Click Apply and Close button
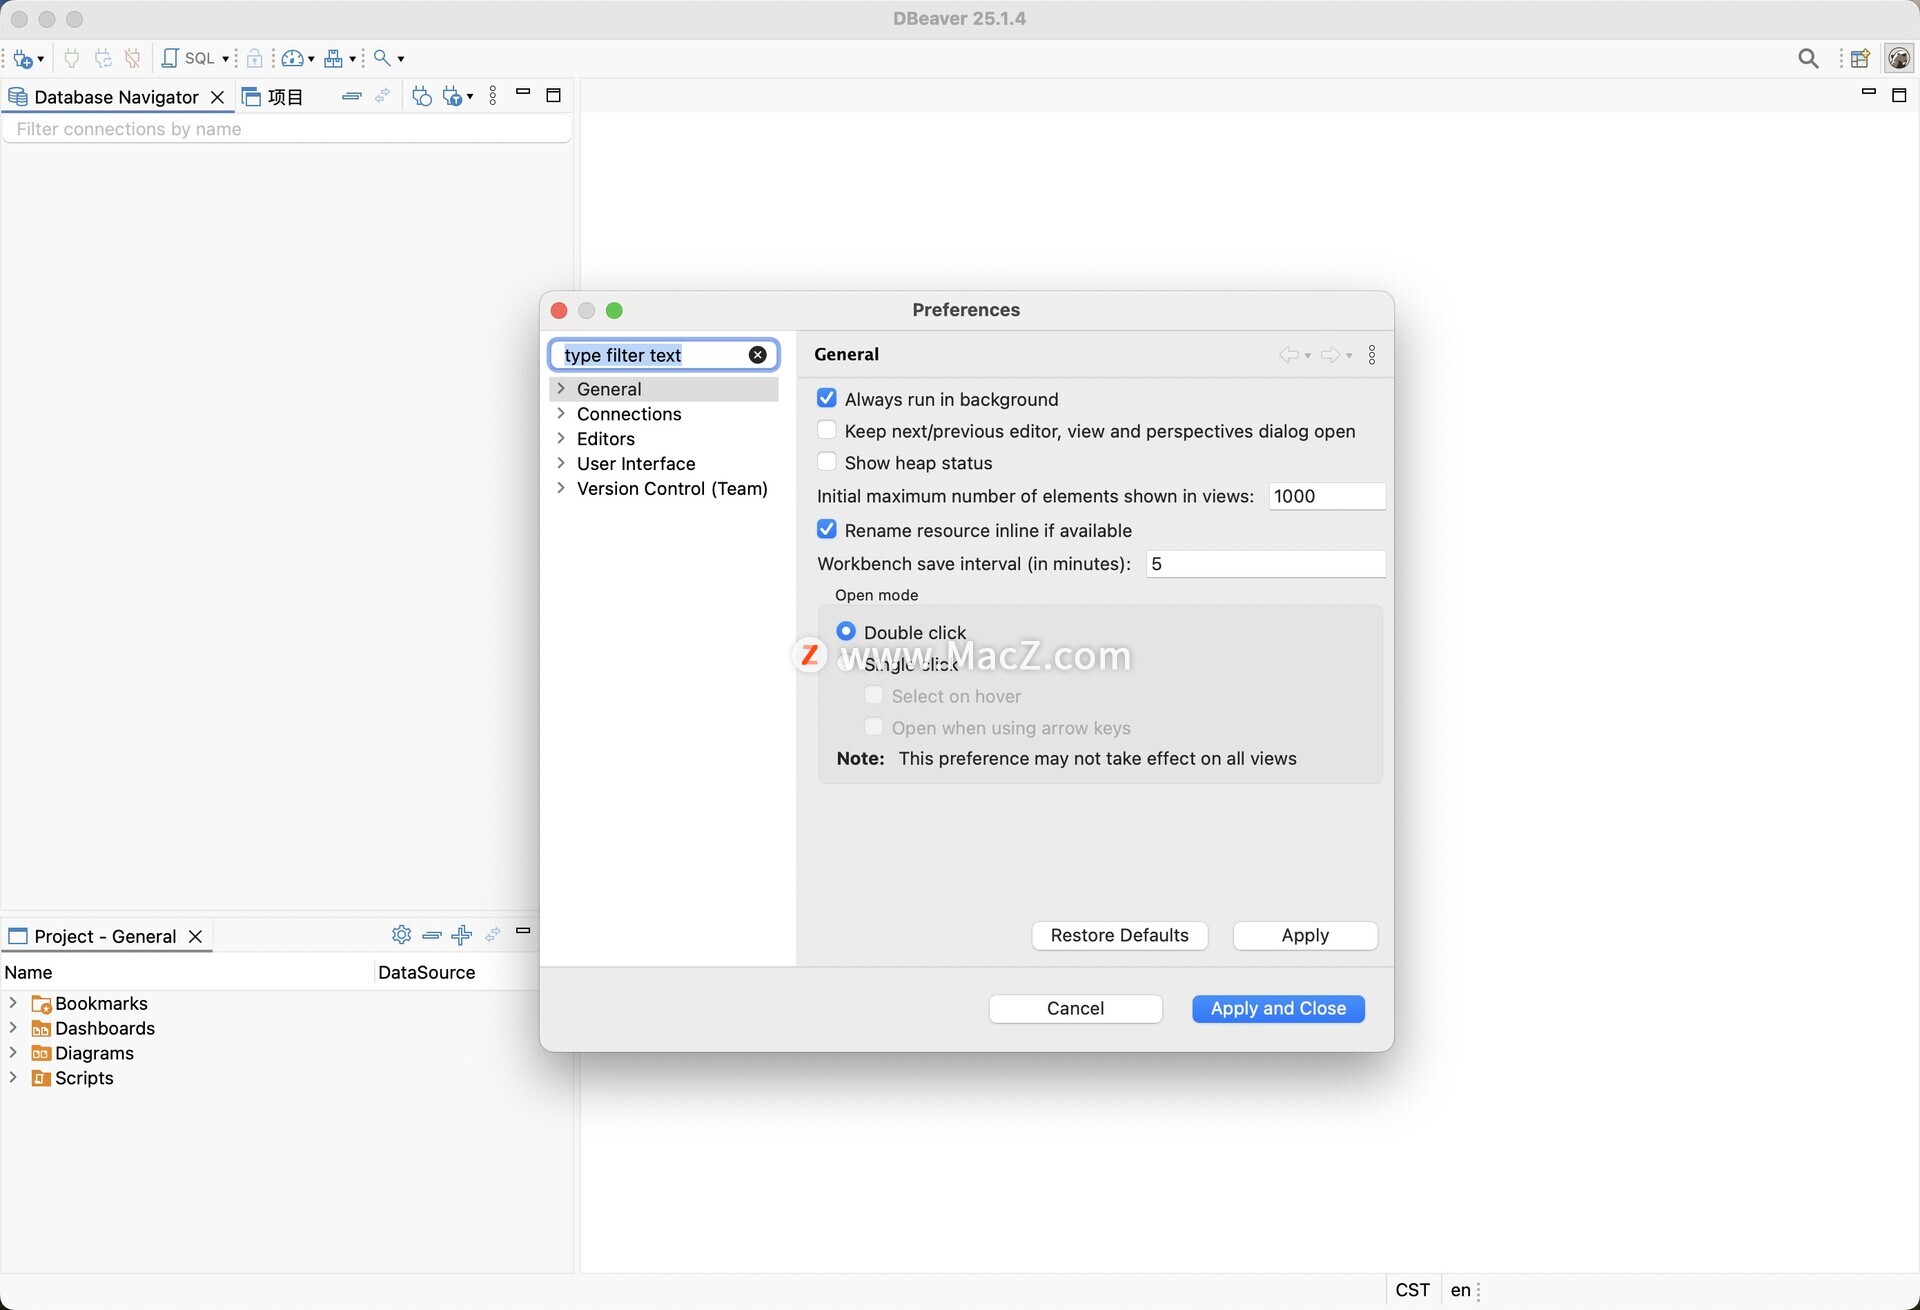This screenshot has width=1920, height=1310. [1278, 1008]
